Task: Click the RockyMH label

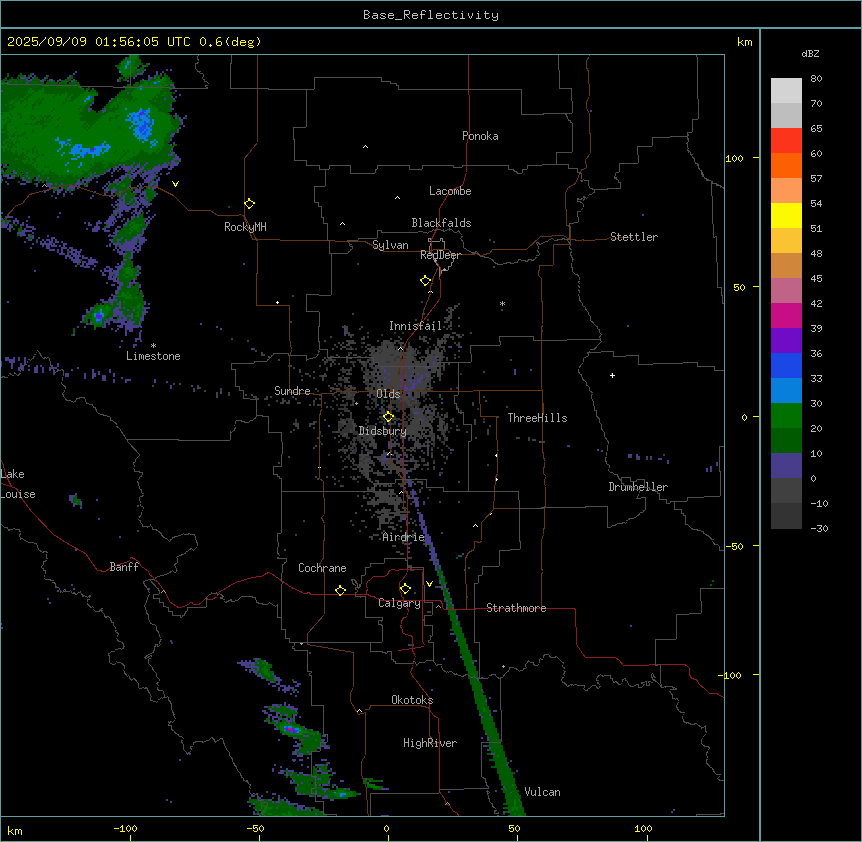Action: [245, 227]
